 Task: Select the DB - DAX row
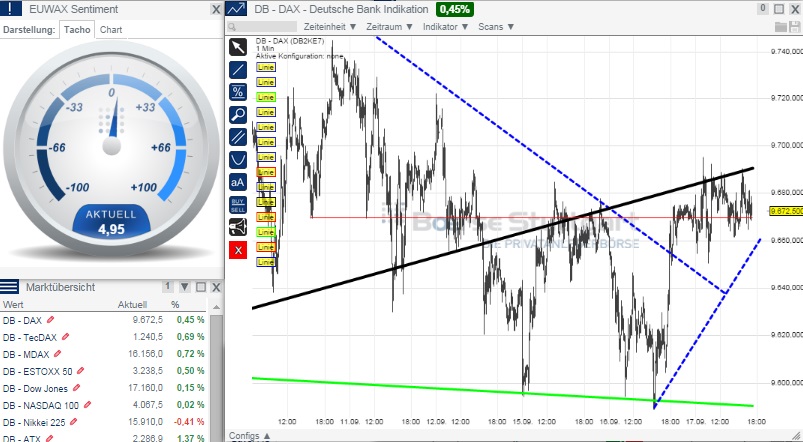pos(104,320)
